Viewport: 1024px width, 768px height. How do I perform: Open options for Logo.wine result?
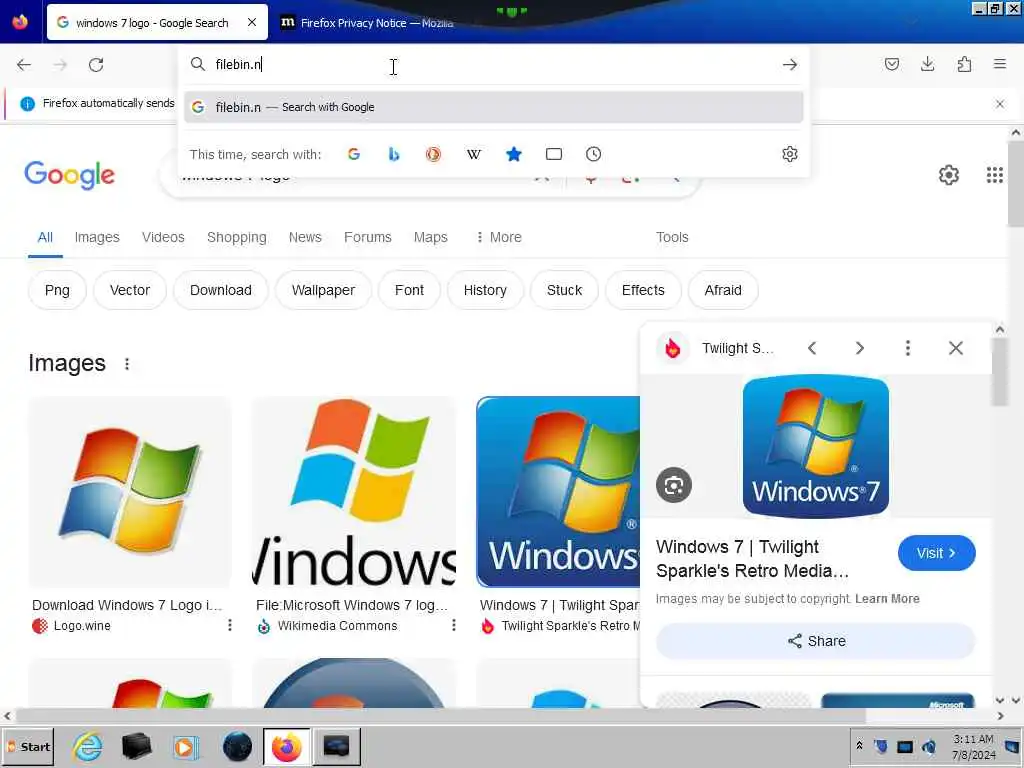click(230, 626)
